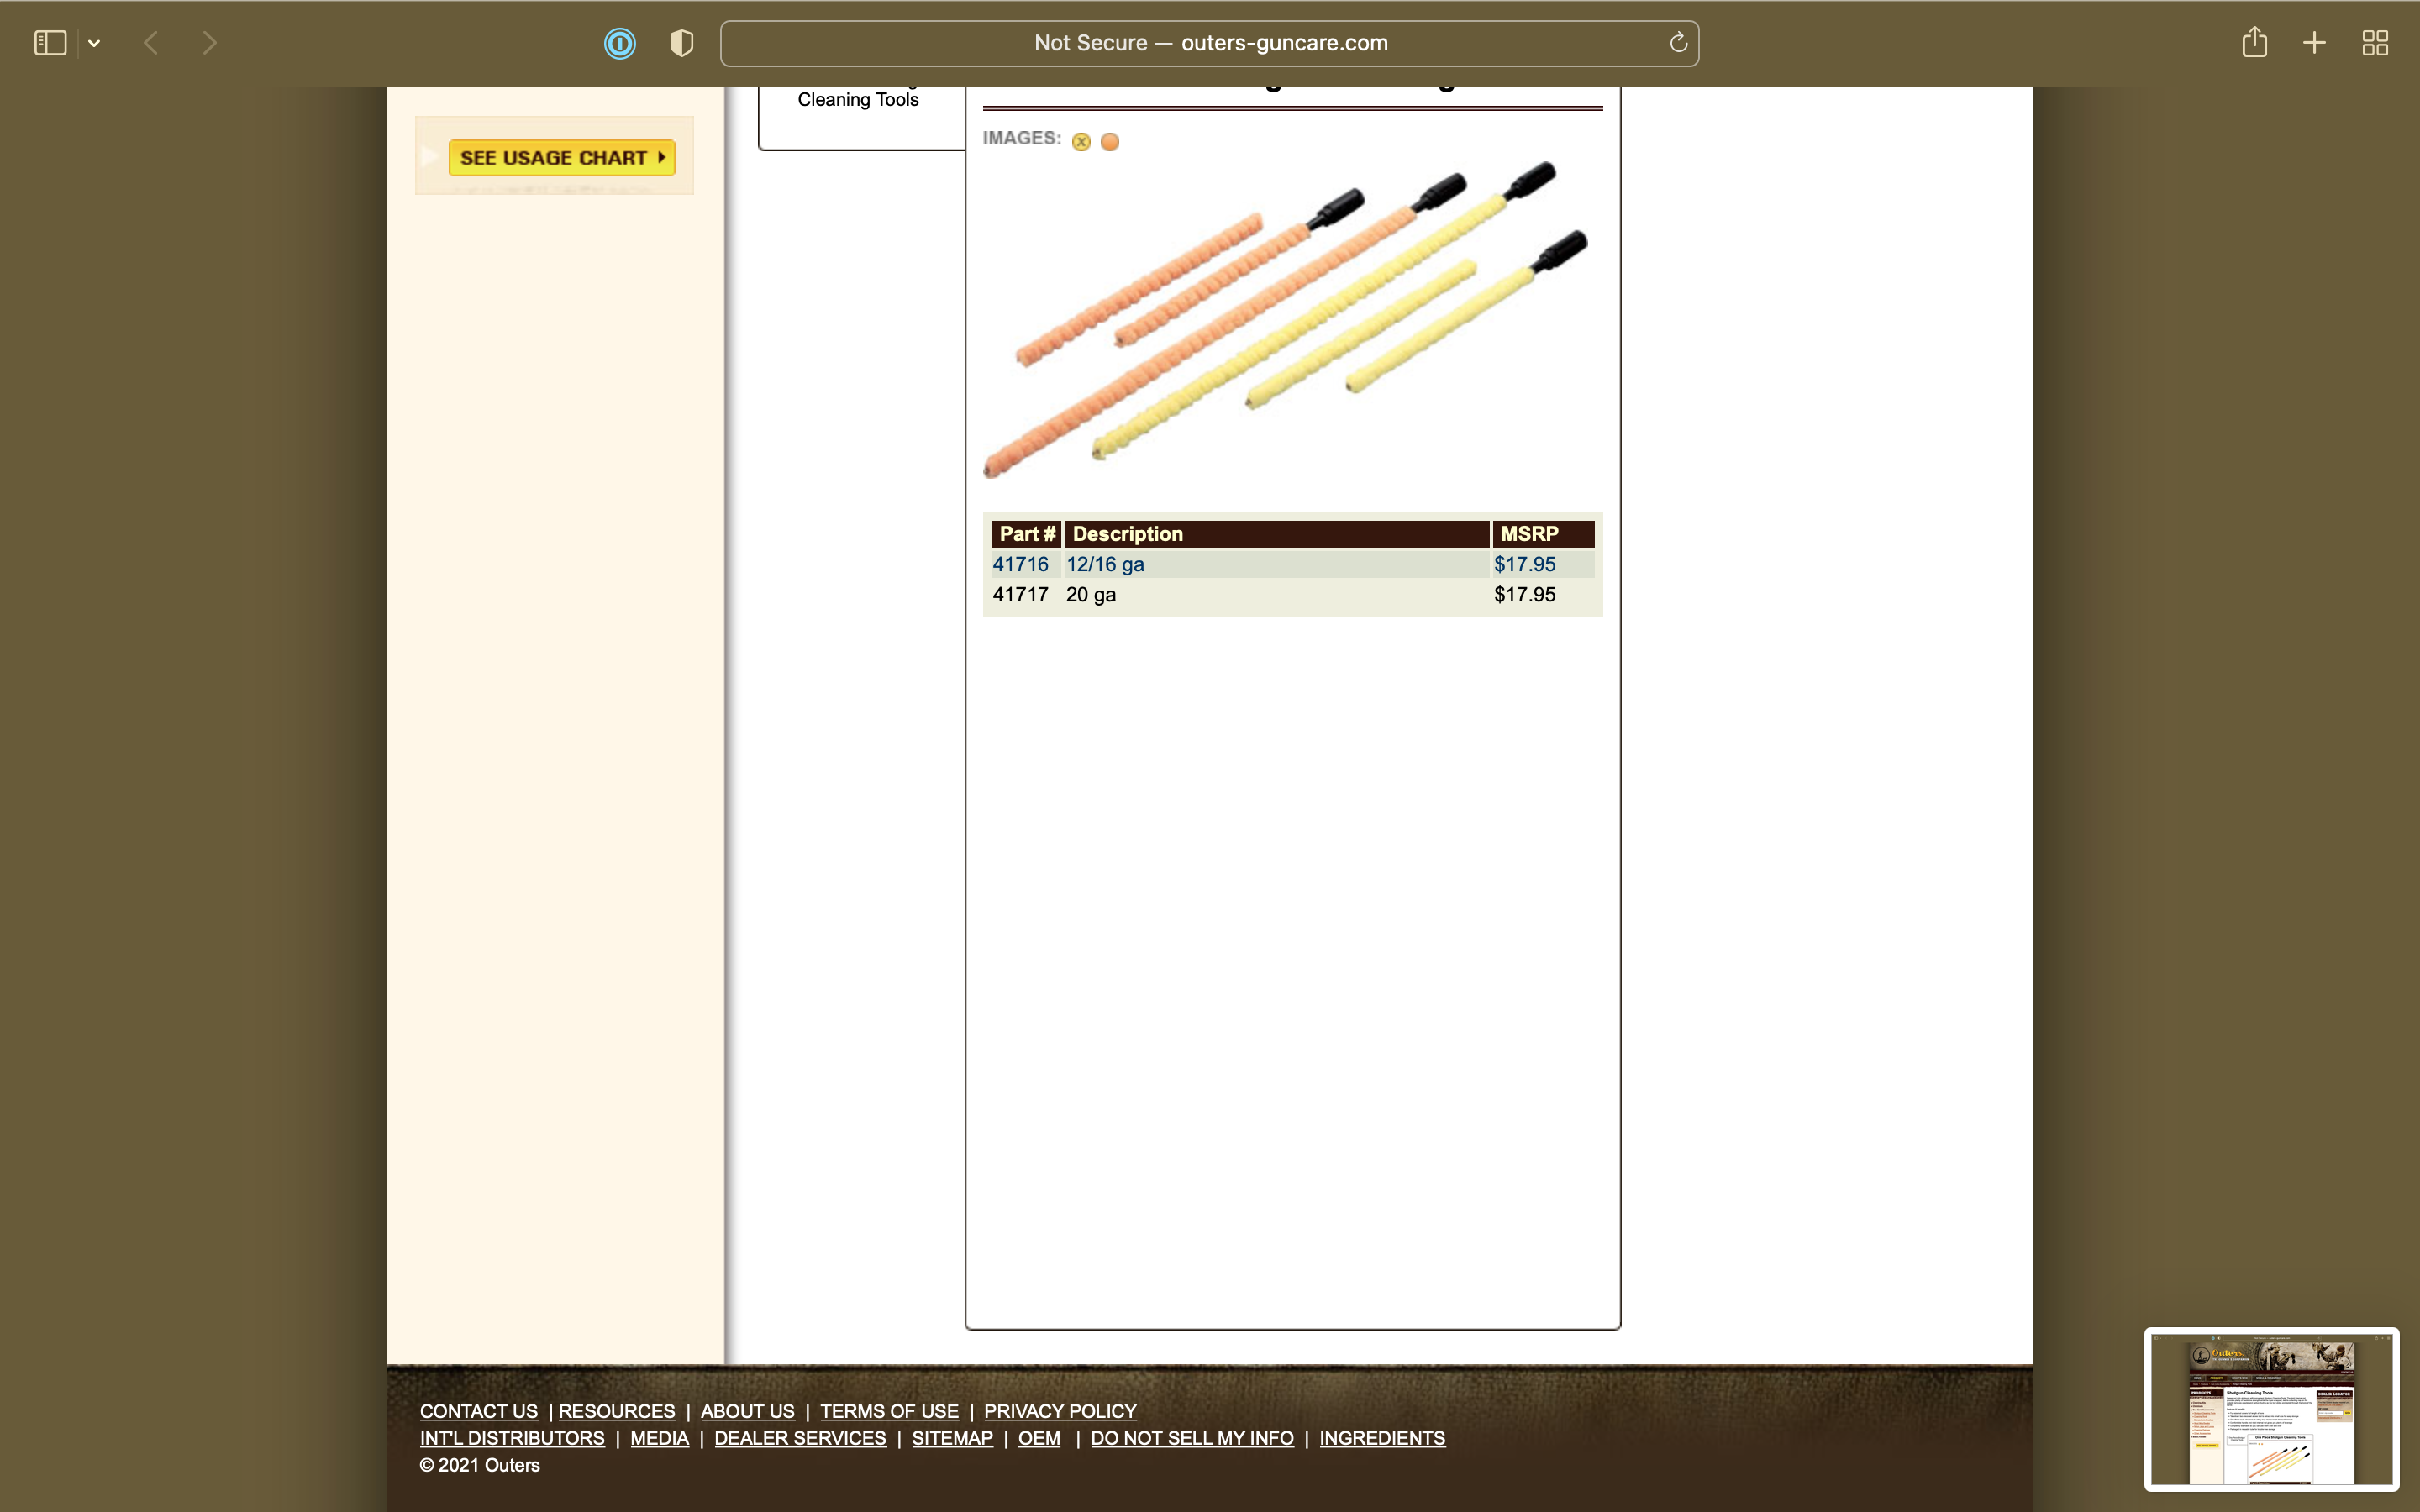Open the ABOUT US footer link
Viewport: 2420px width, 1512px height.
[x=748, y=1411]
